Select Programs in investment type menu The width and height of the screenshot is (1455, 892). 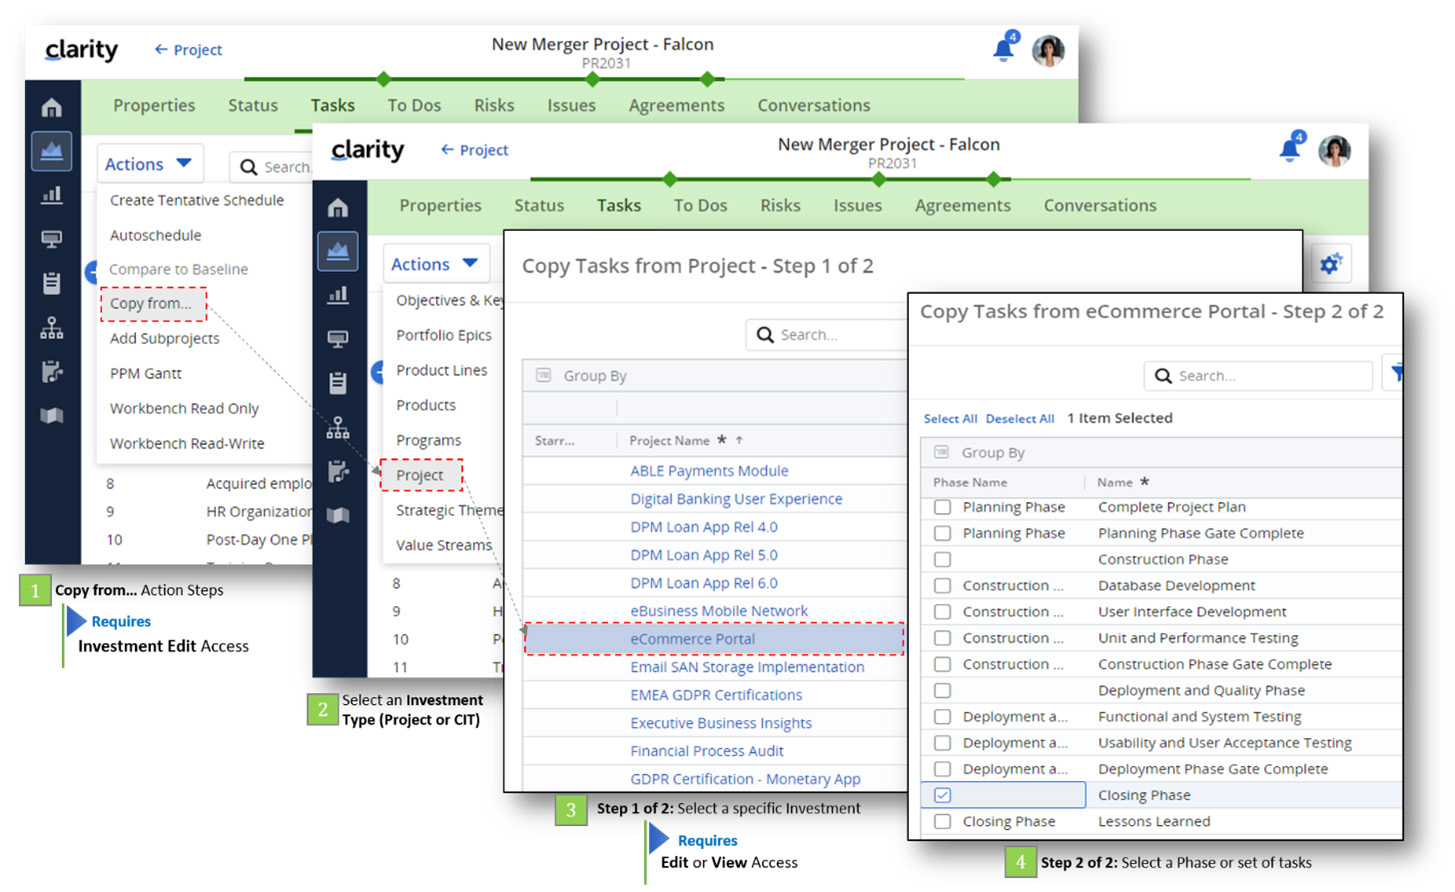coord(428,440)
